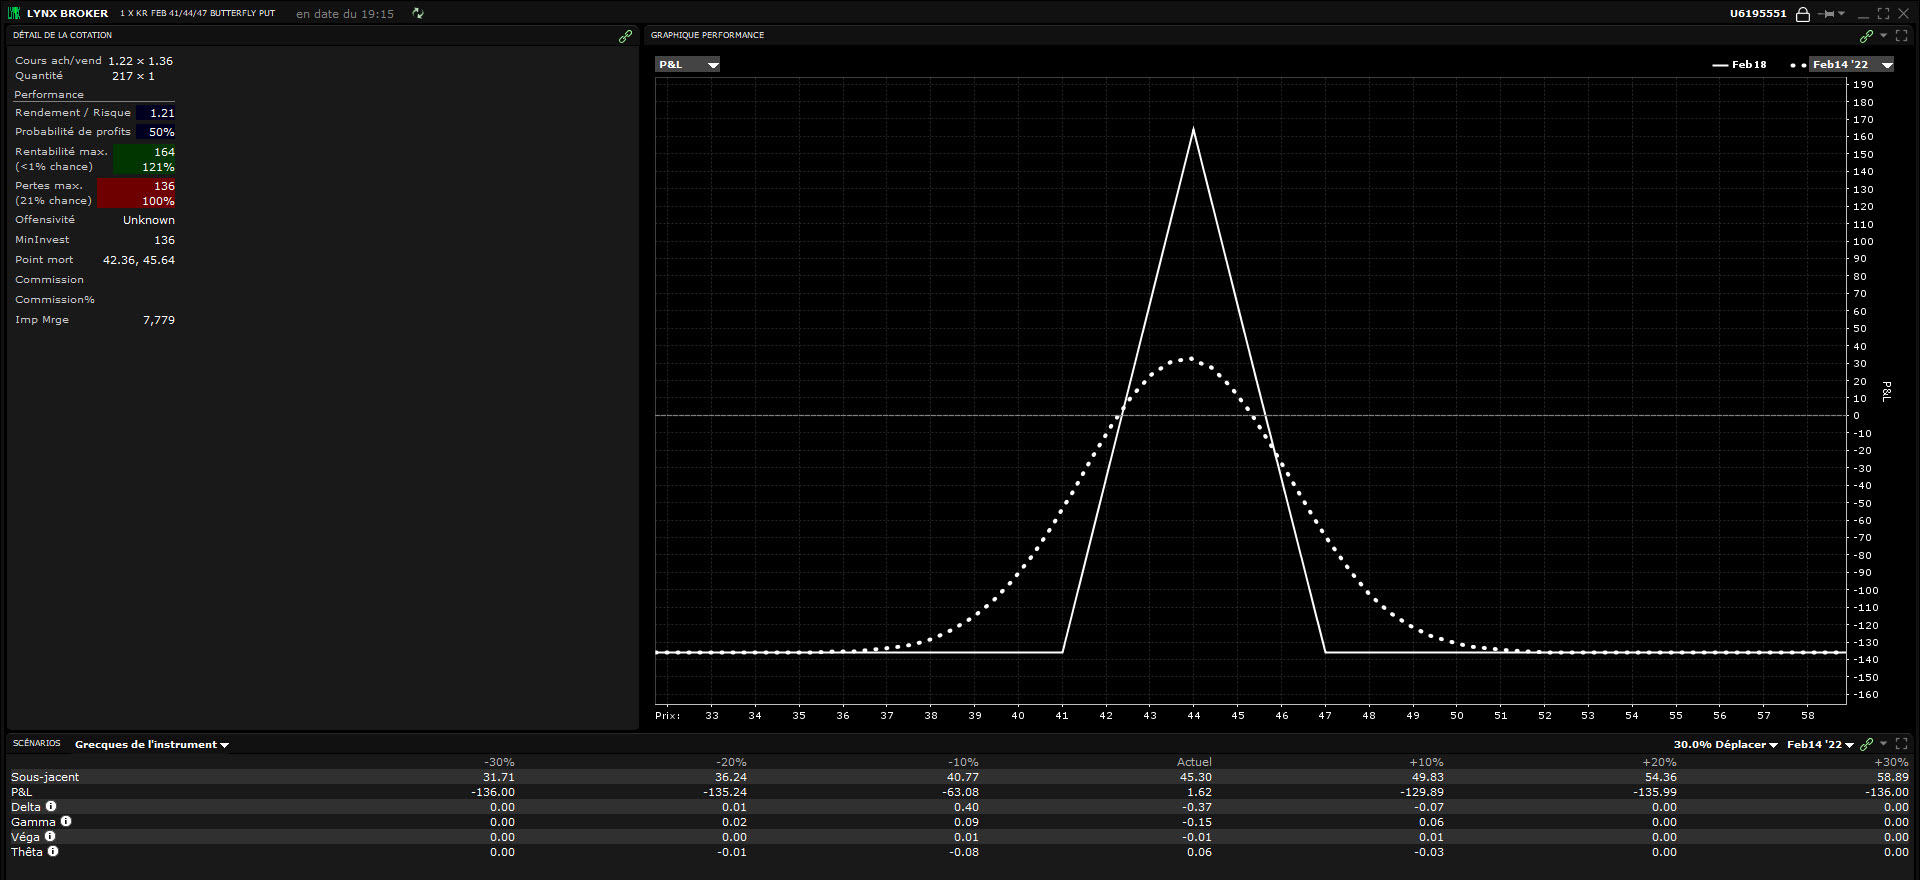Screen dimensions: 1920x880
Task: Click the Commission% label
Action: [55, 300]
